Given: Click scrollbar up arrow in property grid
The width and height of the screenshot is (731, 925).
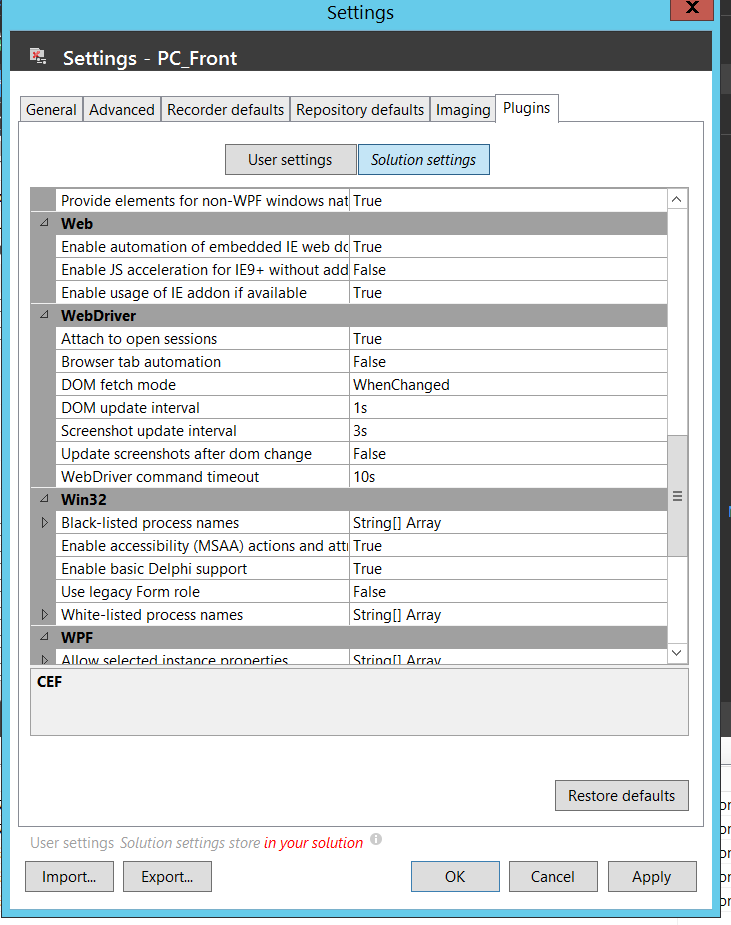Looking at the screenshot, I should pyautogui.click(x=677, y=199).
